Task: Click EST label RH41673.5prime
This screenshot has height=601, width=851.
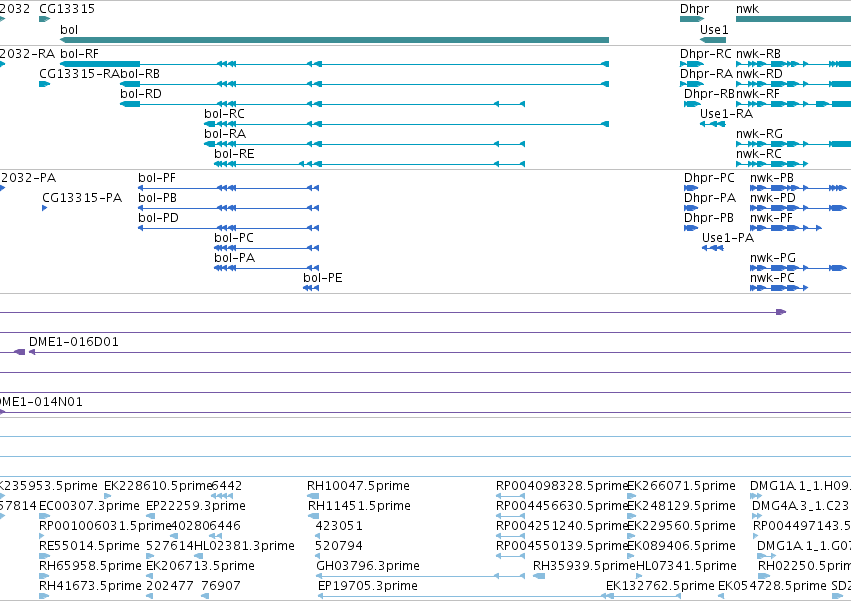Action: tap(90, 586)
